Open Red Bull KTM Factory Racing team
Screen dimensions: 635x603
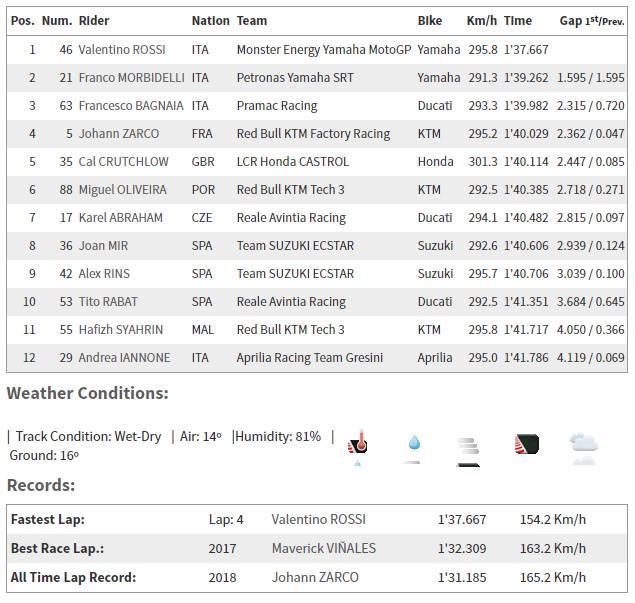coord(313,133)
